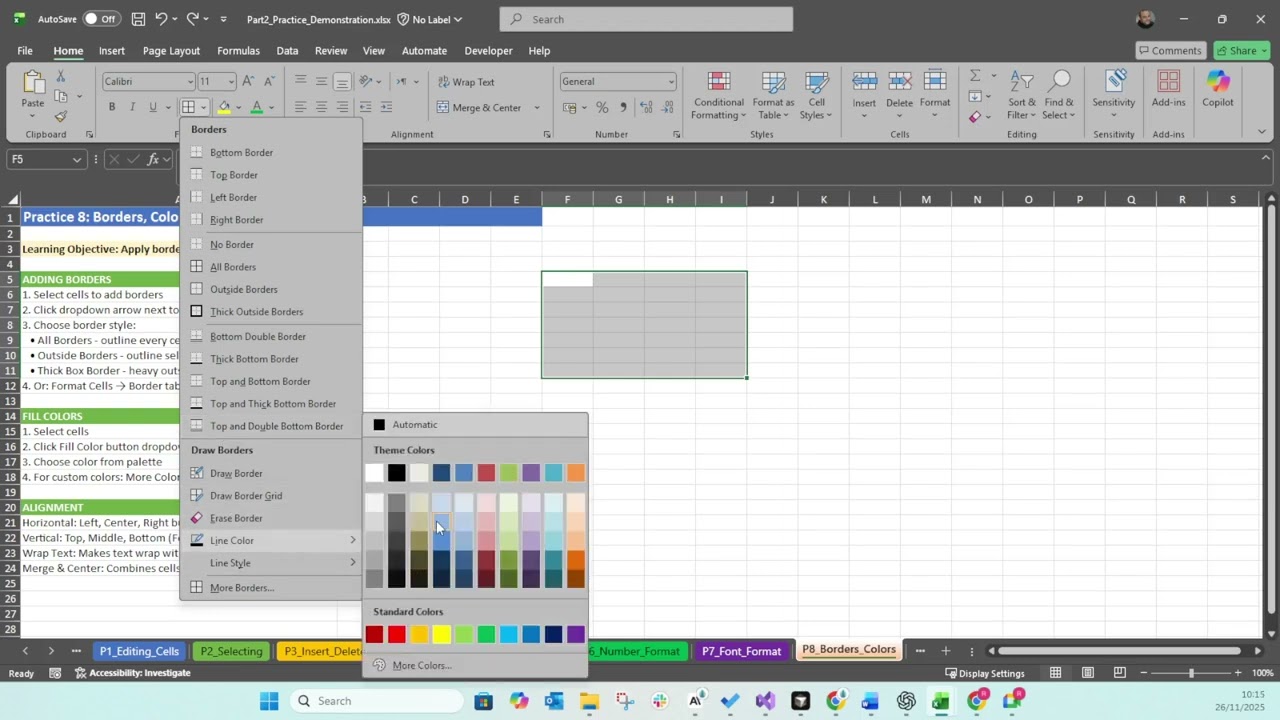Click the Delete cells icon
Screen dimensions: 1280x720
(x=899, y=83)
